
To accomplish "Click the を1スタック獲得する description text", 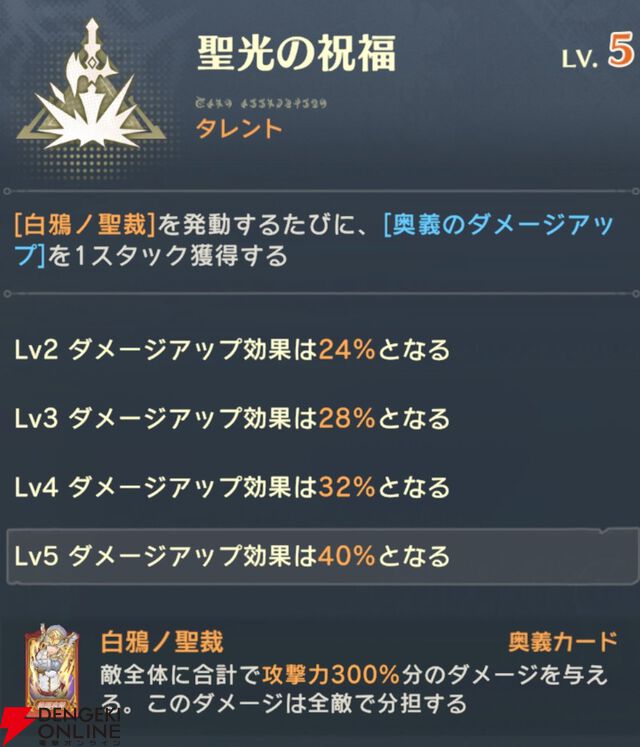I will (x=168, y=256).
